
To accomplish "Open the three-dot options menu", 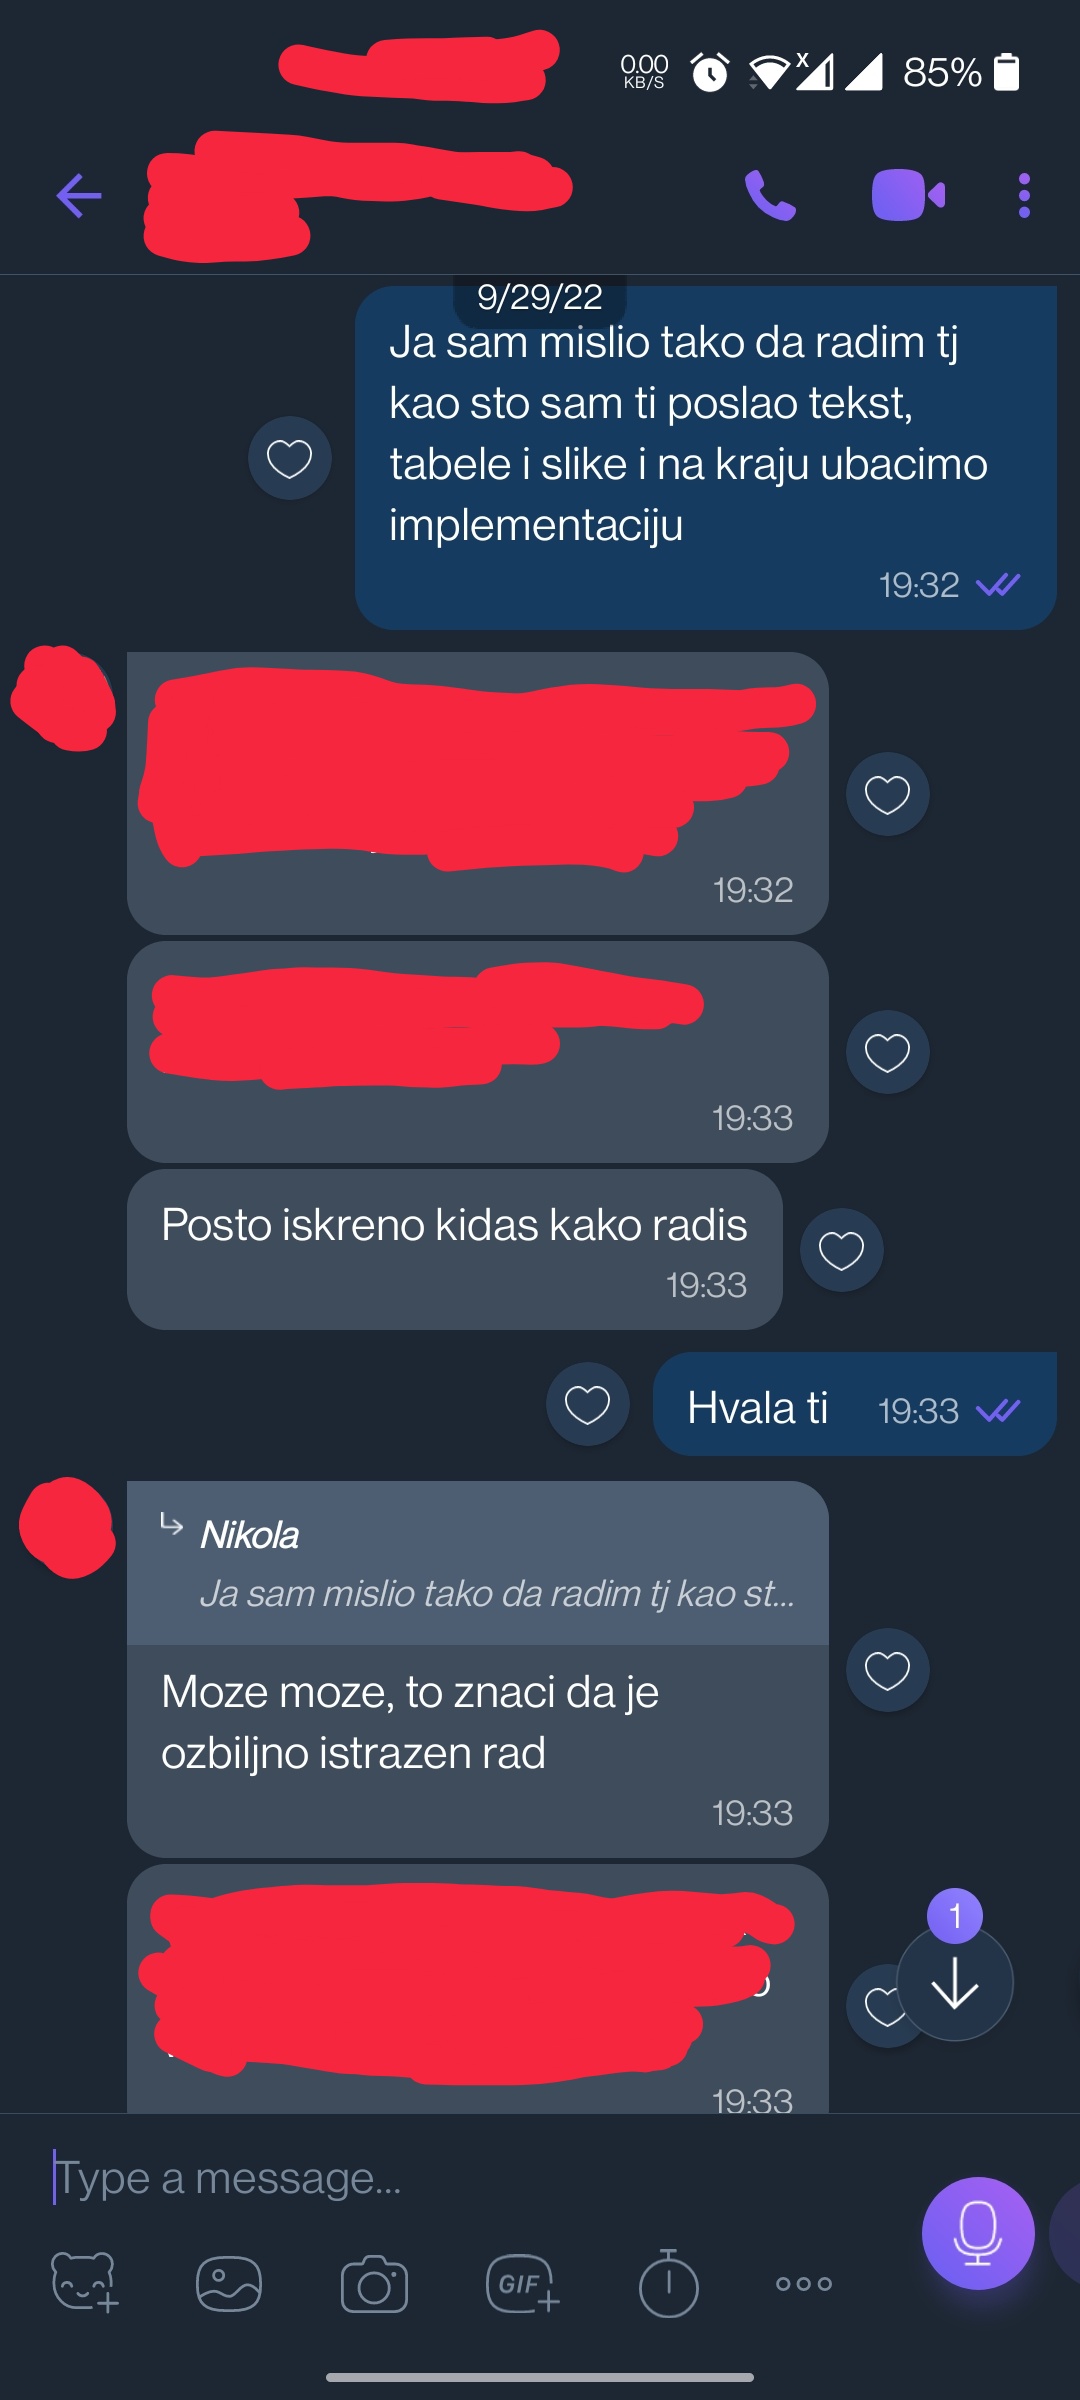I will (1024, 195).
